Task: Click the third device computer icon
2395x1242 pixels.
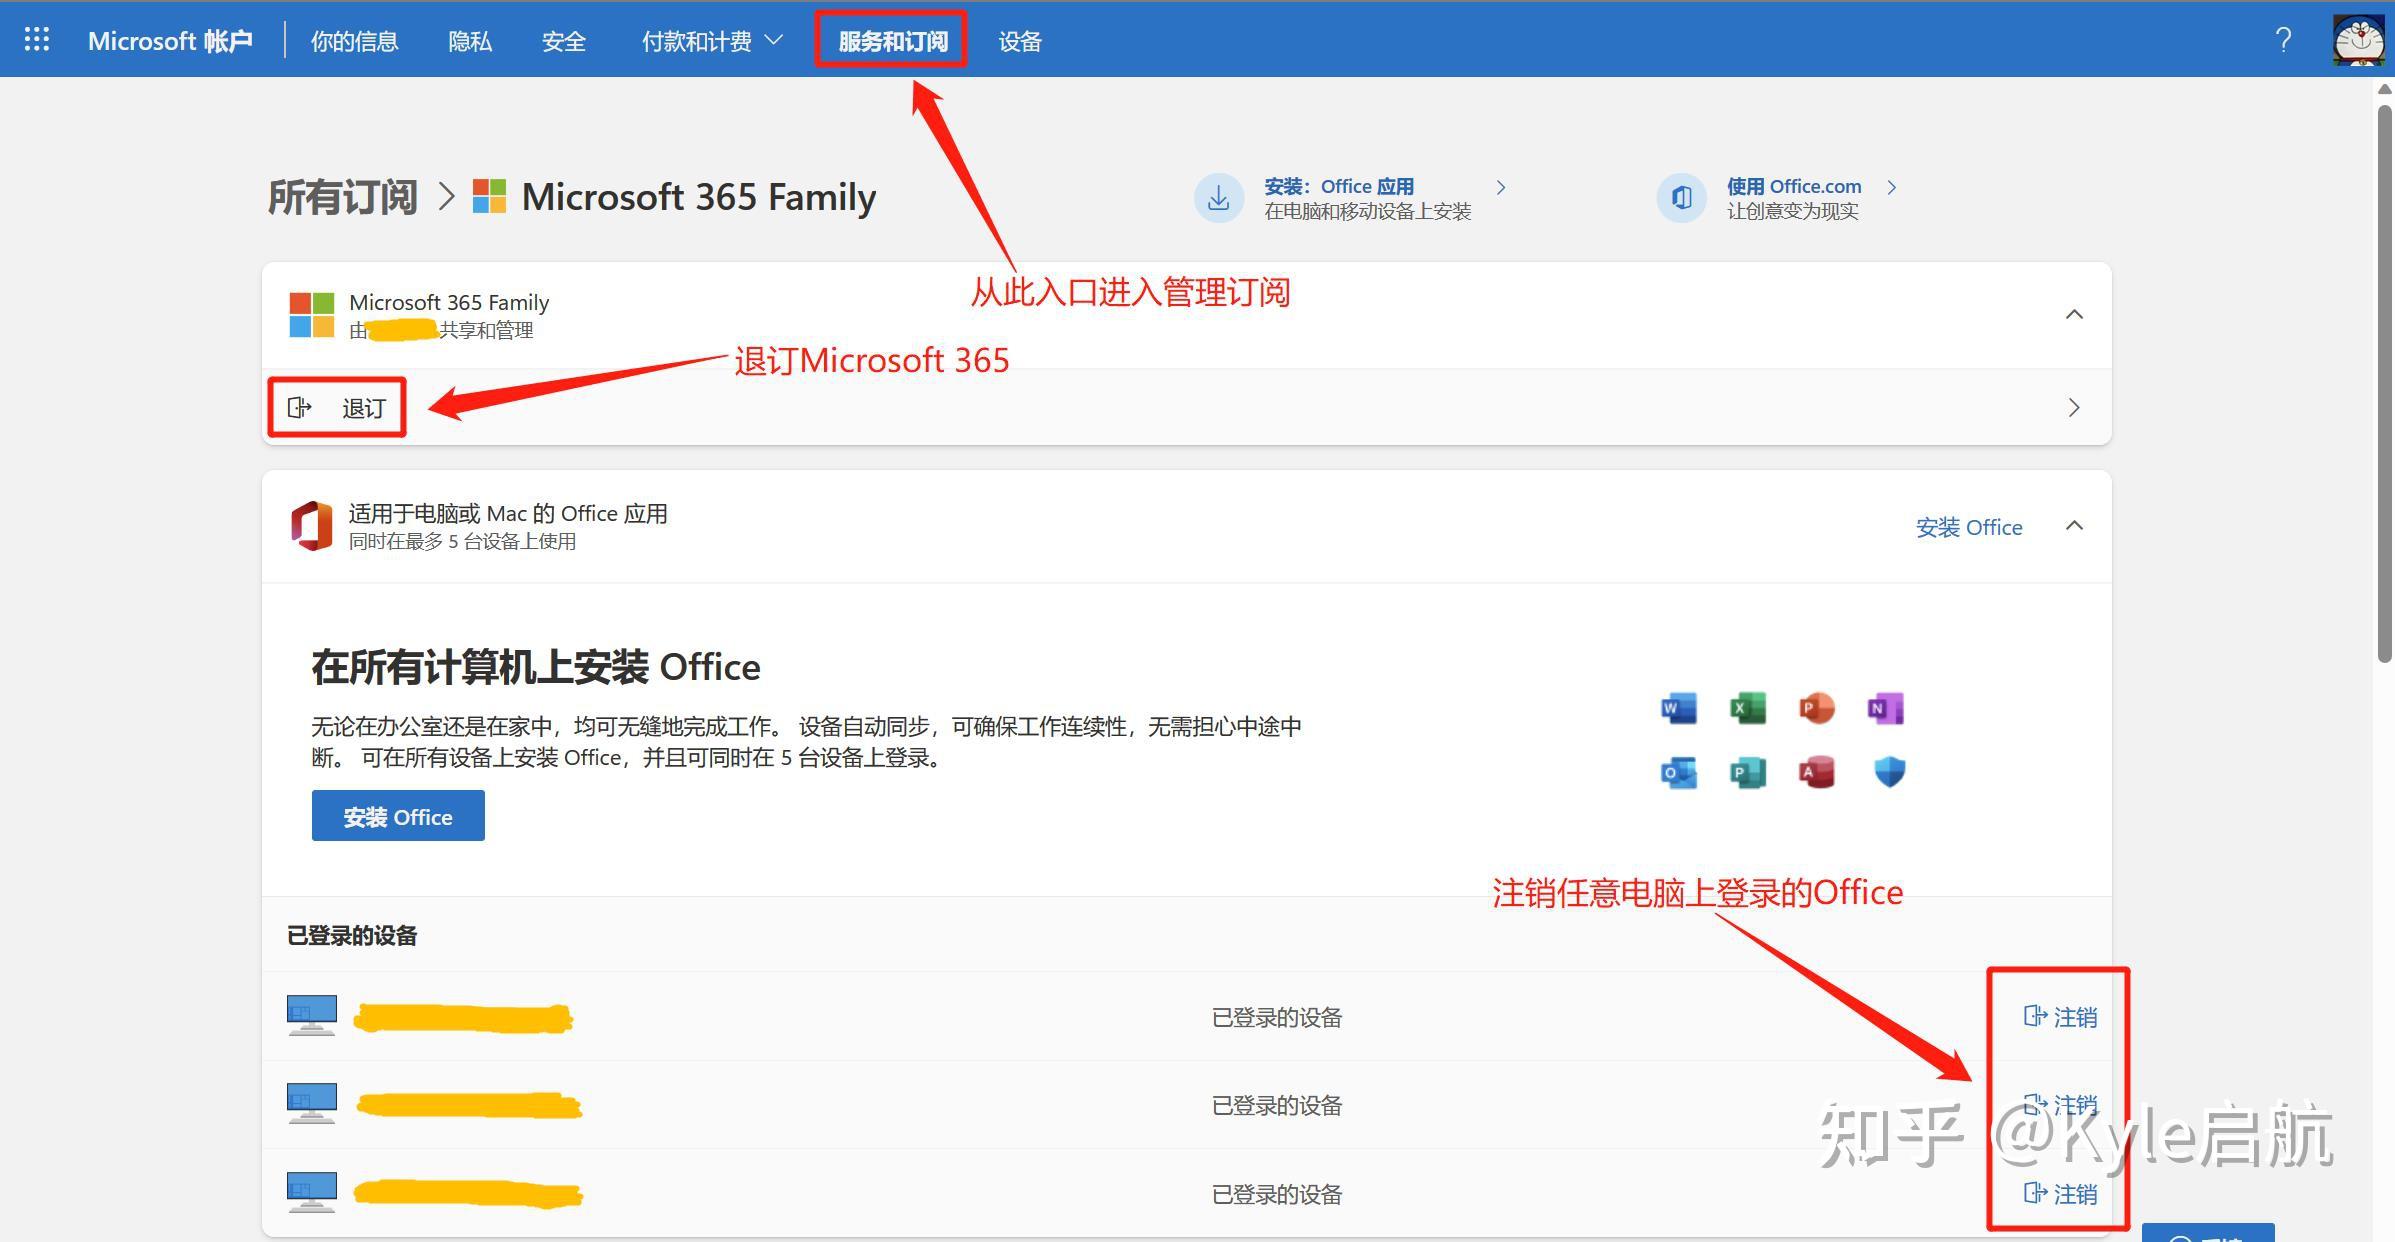Action: click(x=312, y=1192)
